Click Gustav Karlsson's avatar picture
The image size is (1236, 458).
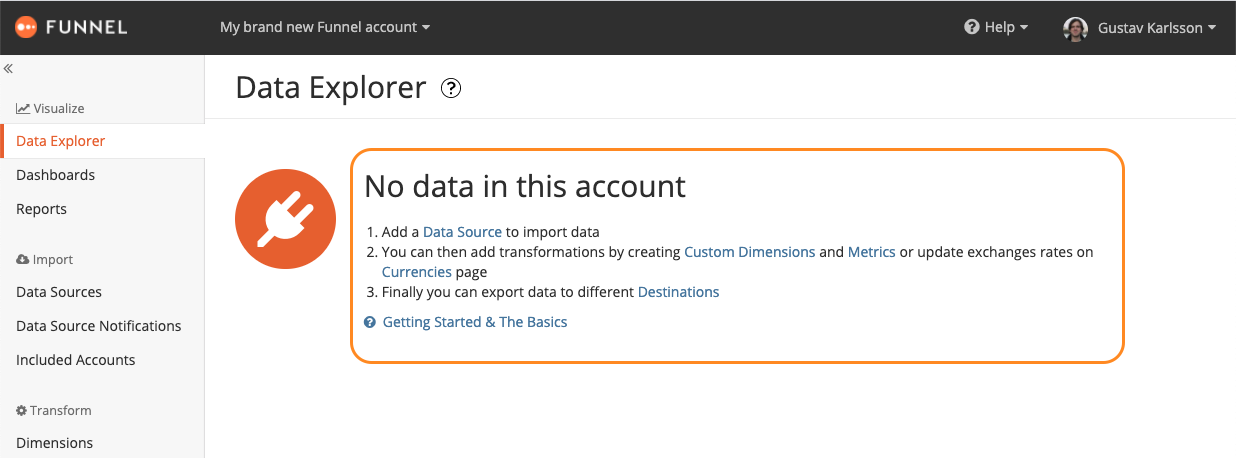1075,28
